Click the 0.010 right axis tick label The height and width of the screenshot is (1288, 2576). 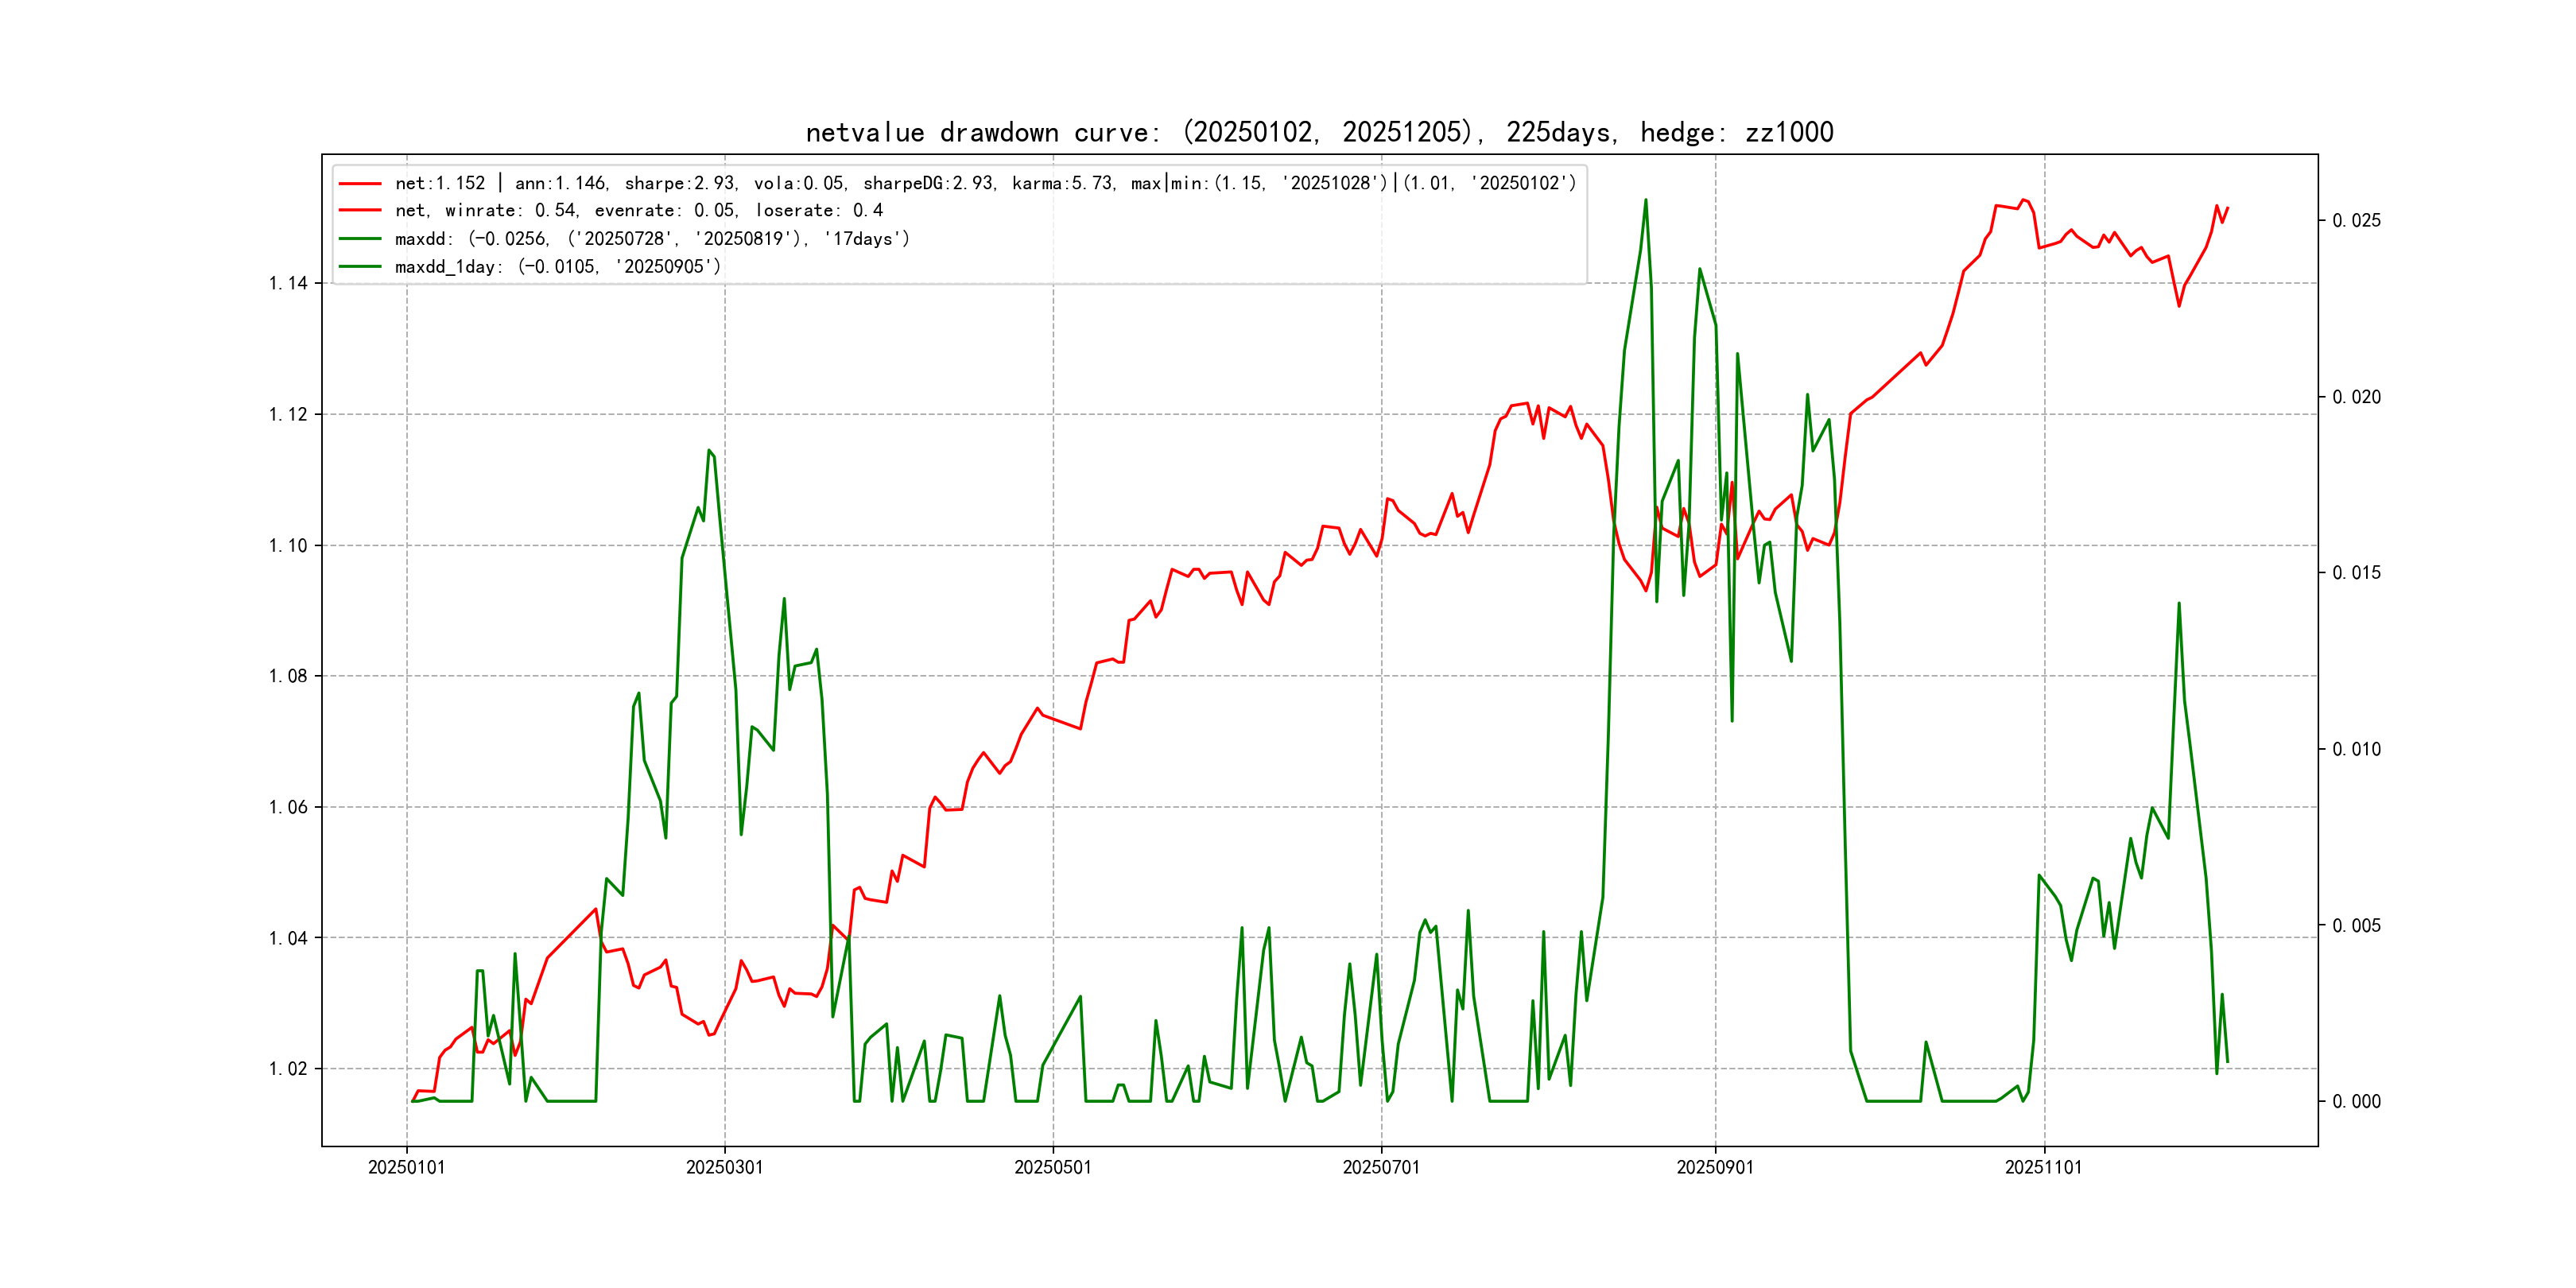(2356, 750)
